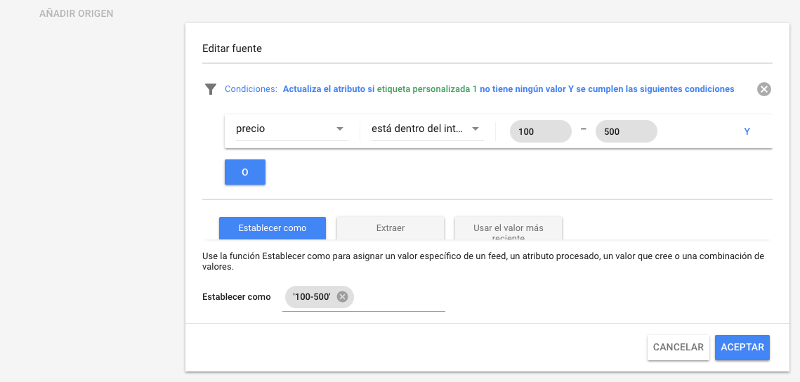The width and height of the screenshot is (800, 382).
Task: Click the green 'etiqueta personalizada 1' text
Action: pos(427,89)
